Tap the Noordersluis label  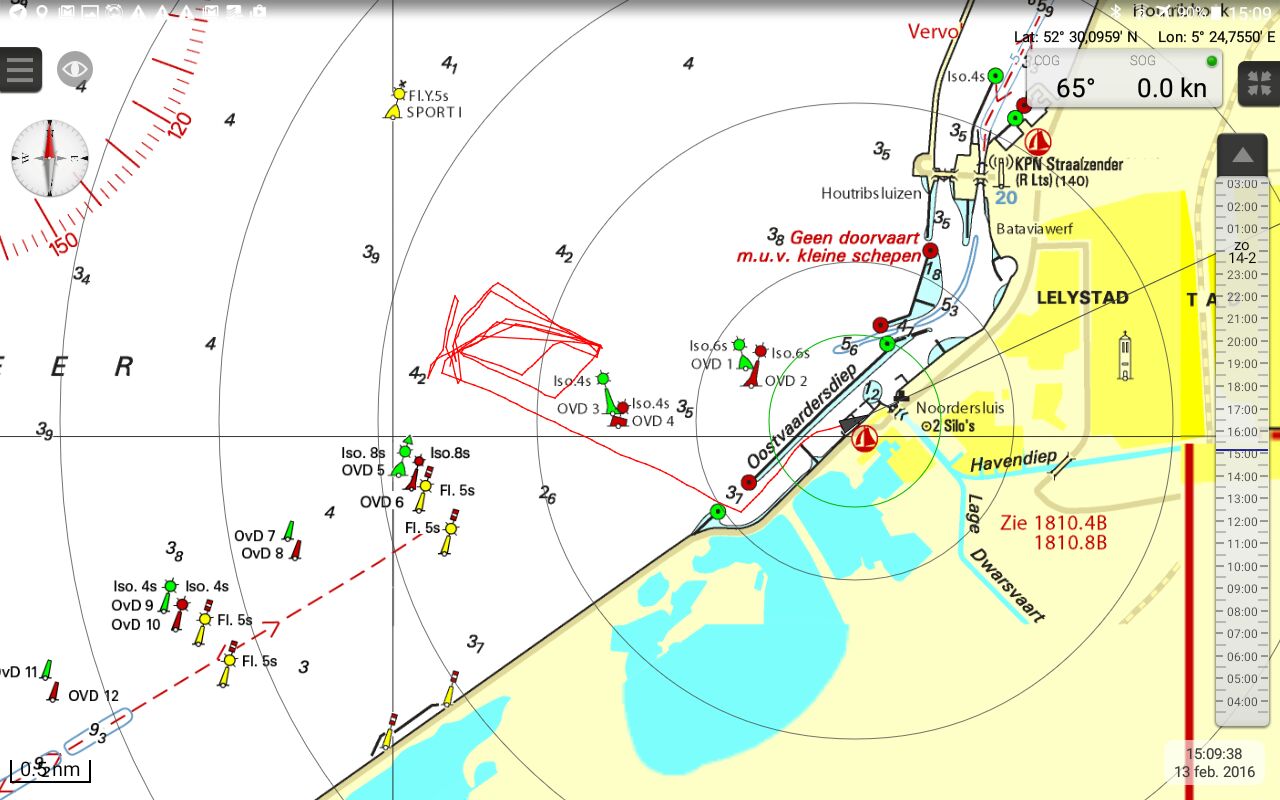(960, 408)
